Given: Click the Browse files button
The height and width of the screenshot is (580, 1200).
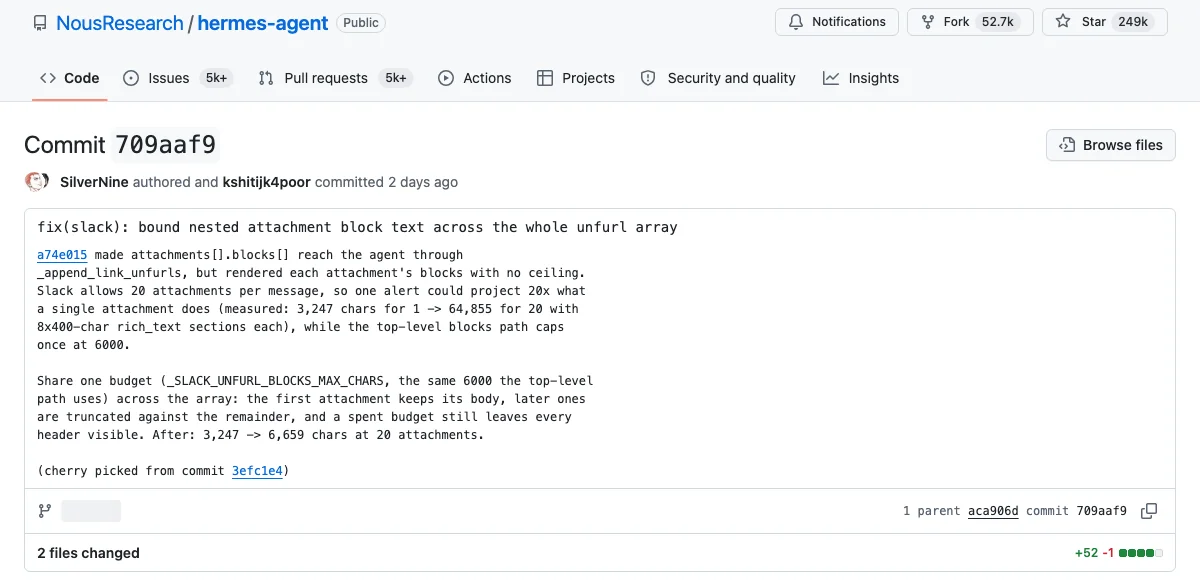Looking at the screenshot, I should click(1111, 145).
